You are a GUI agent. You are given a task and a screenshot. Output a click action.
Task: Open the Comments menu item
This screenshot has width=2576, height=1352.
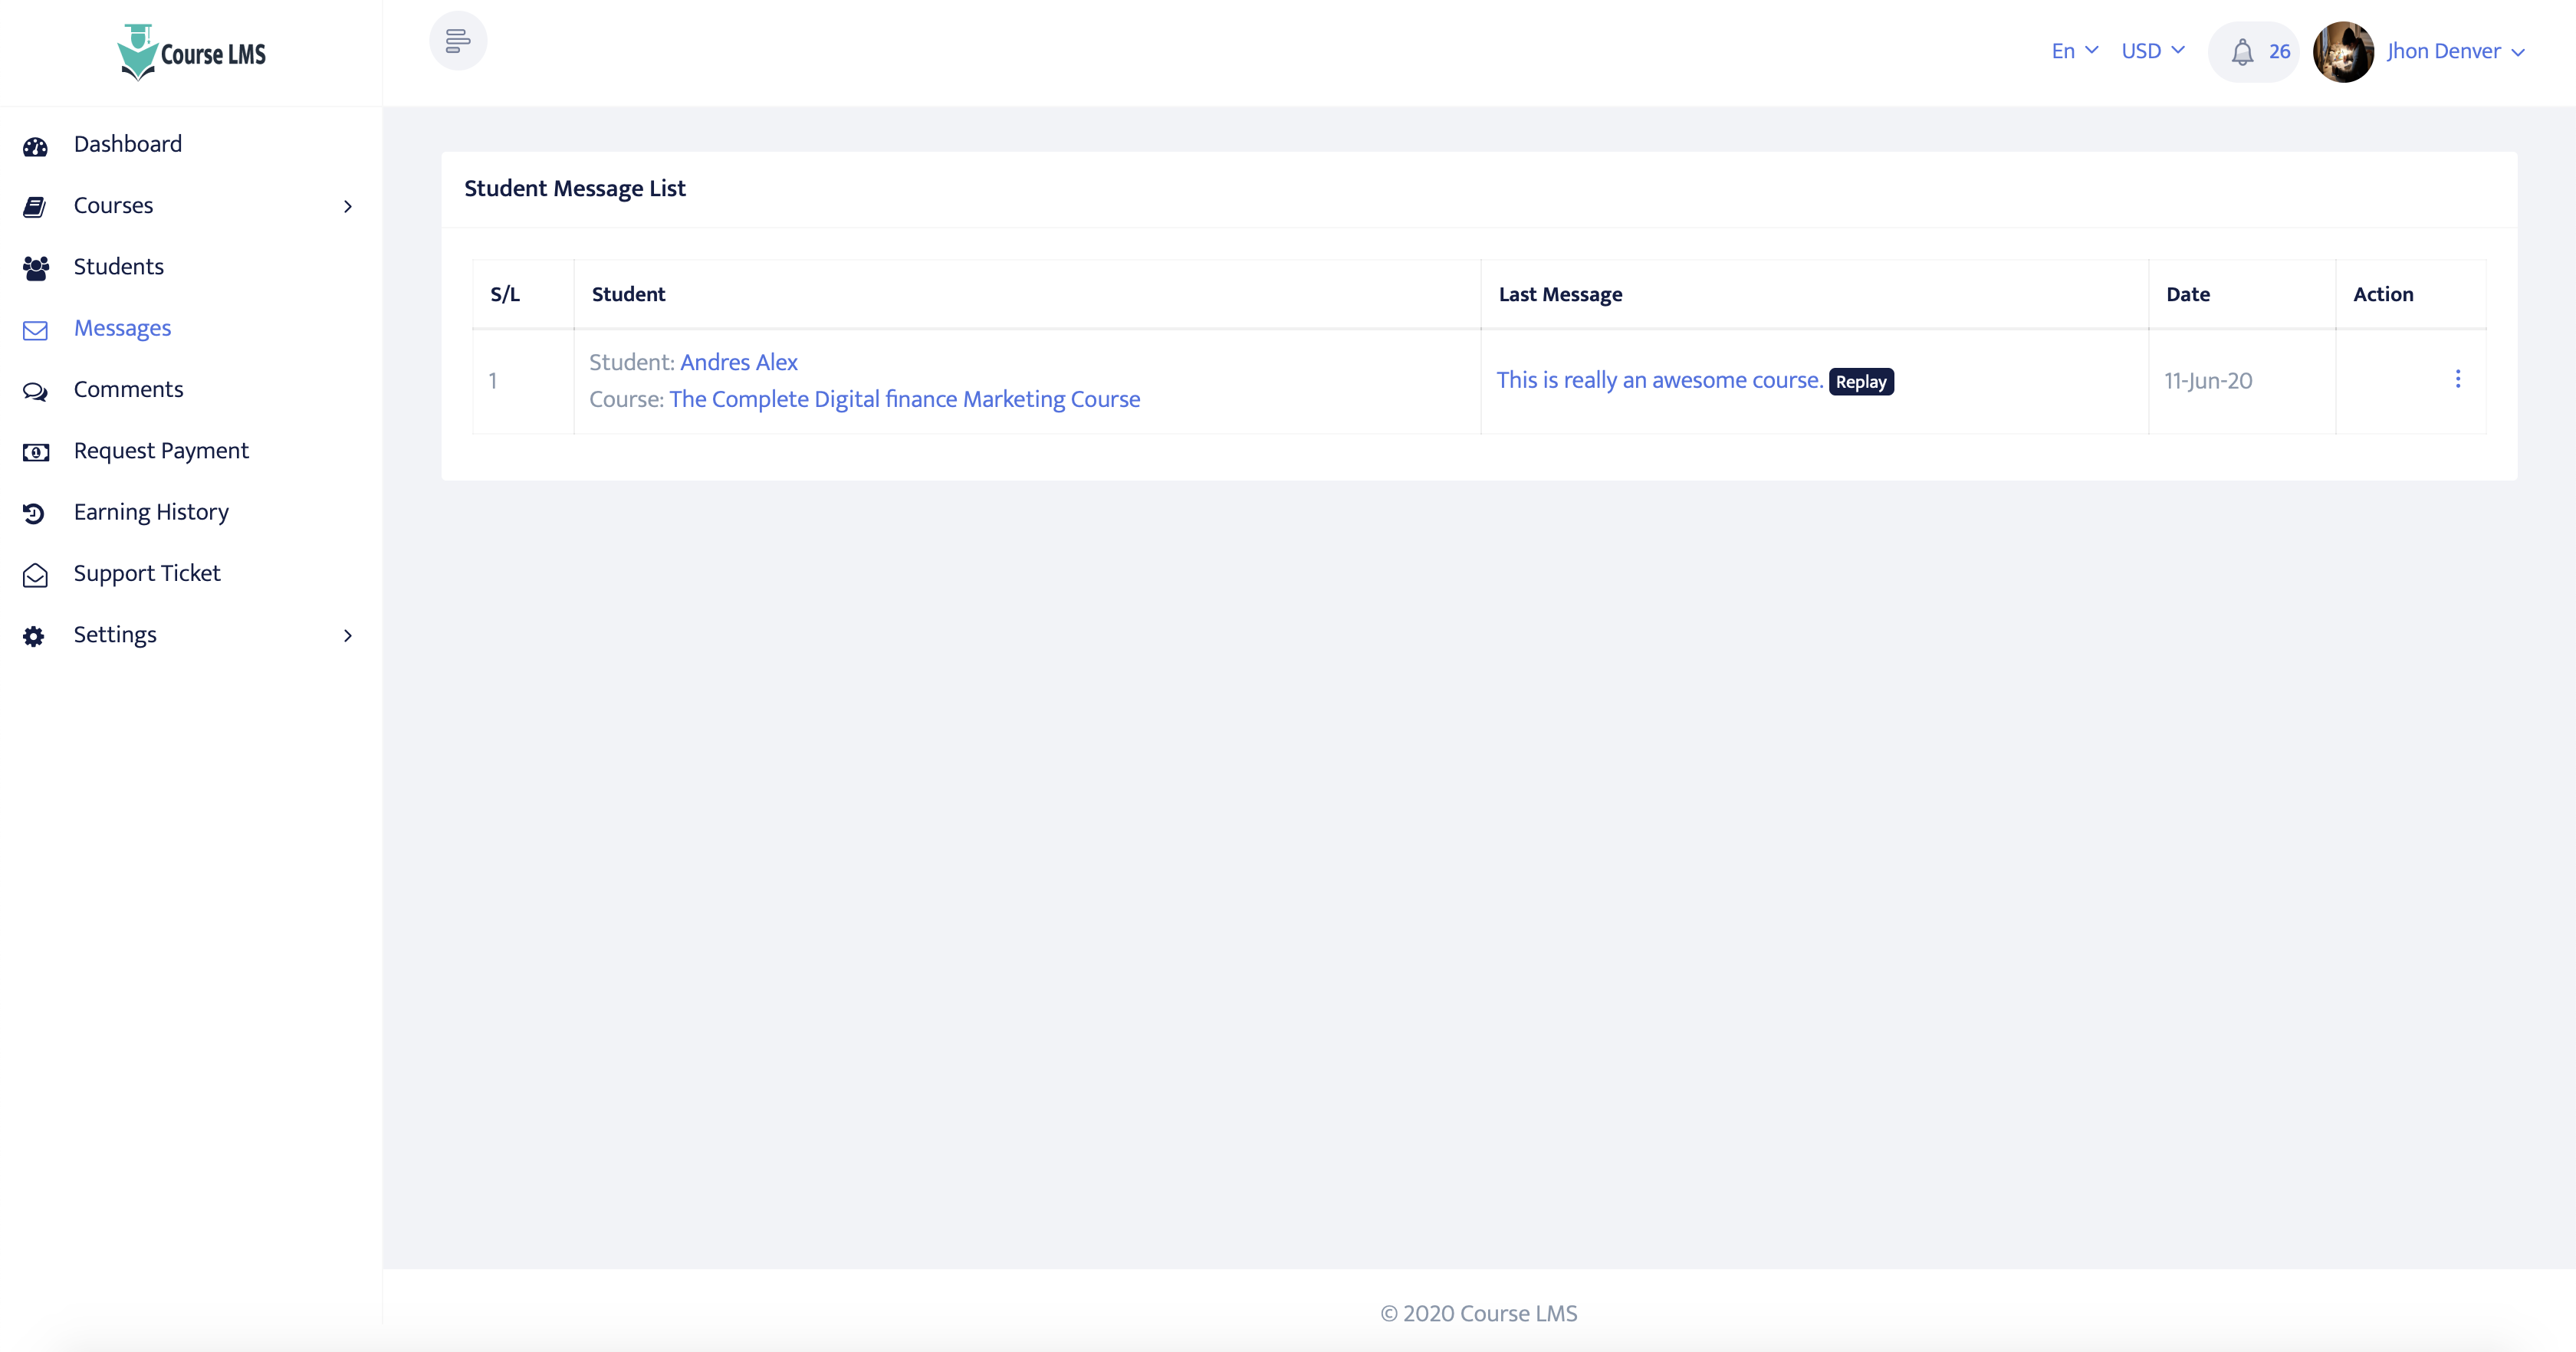[128, 389]
